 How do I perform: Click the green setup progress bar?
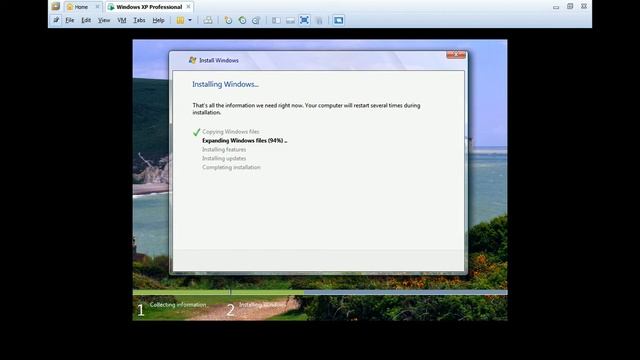(218, 292)
